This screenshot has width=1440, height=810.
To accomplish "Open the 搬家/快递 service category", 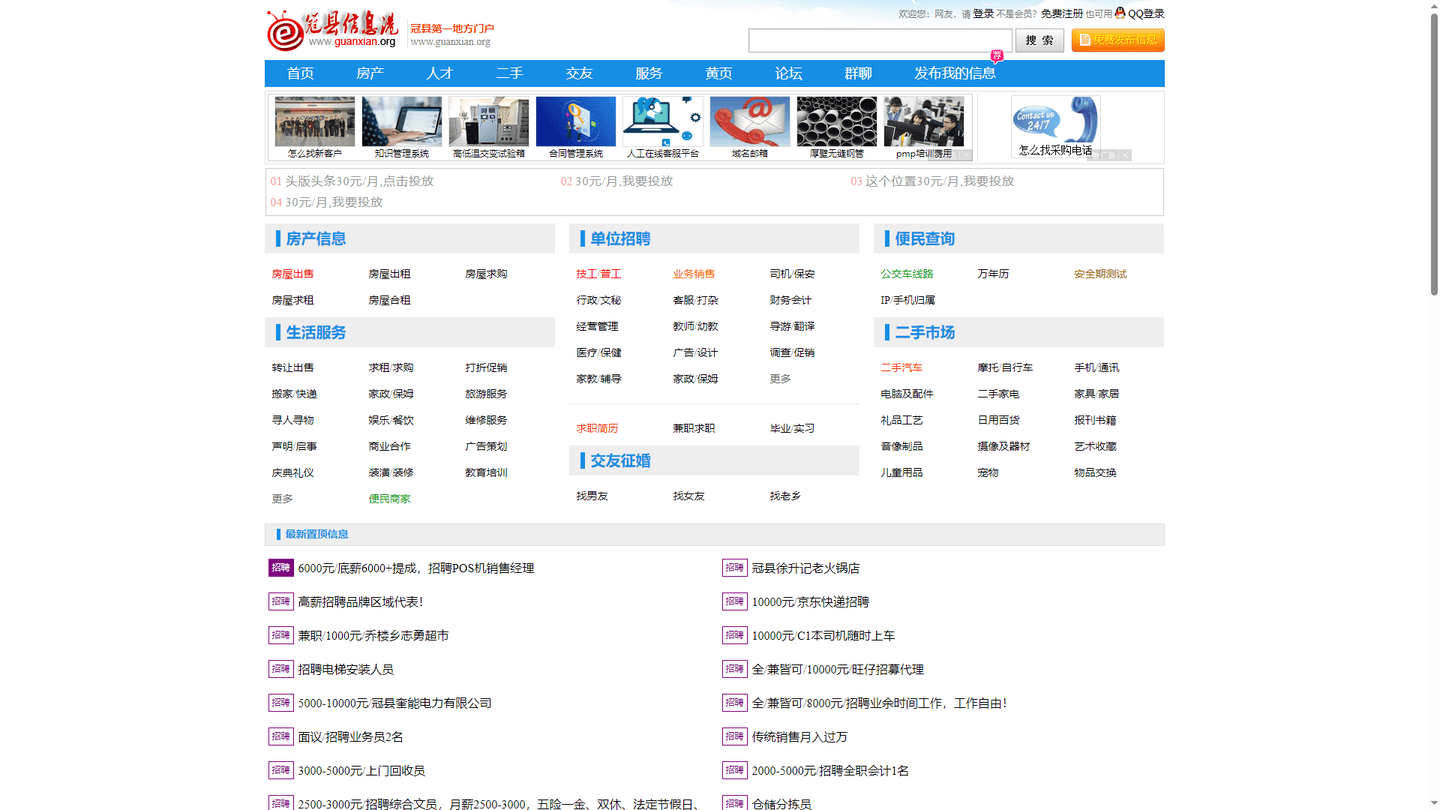I will click(294, 394).
